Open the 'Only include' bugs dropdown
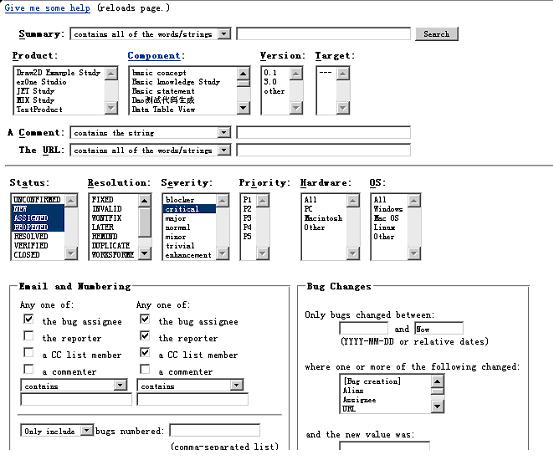Image resolution: width=553 pixels, height=462 pixels. (57, 431)
